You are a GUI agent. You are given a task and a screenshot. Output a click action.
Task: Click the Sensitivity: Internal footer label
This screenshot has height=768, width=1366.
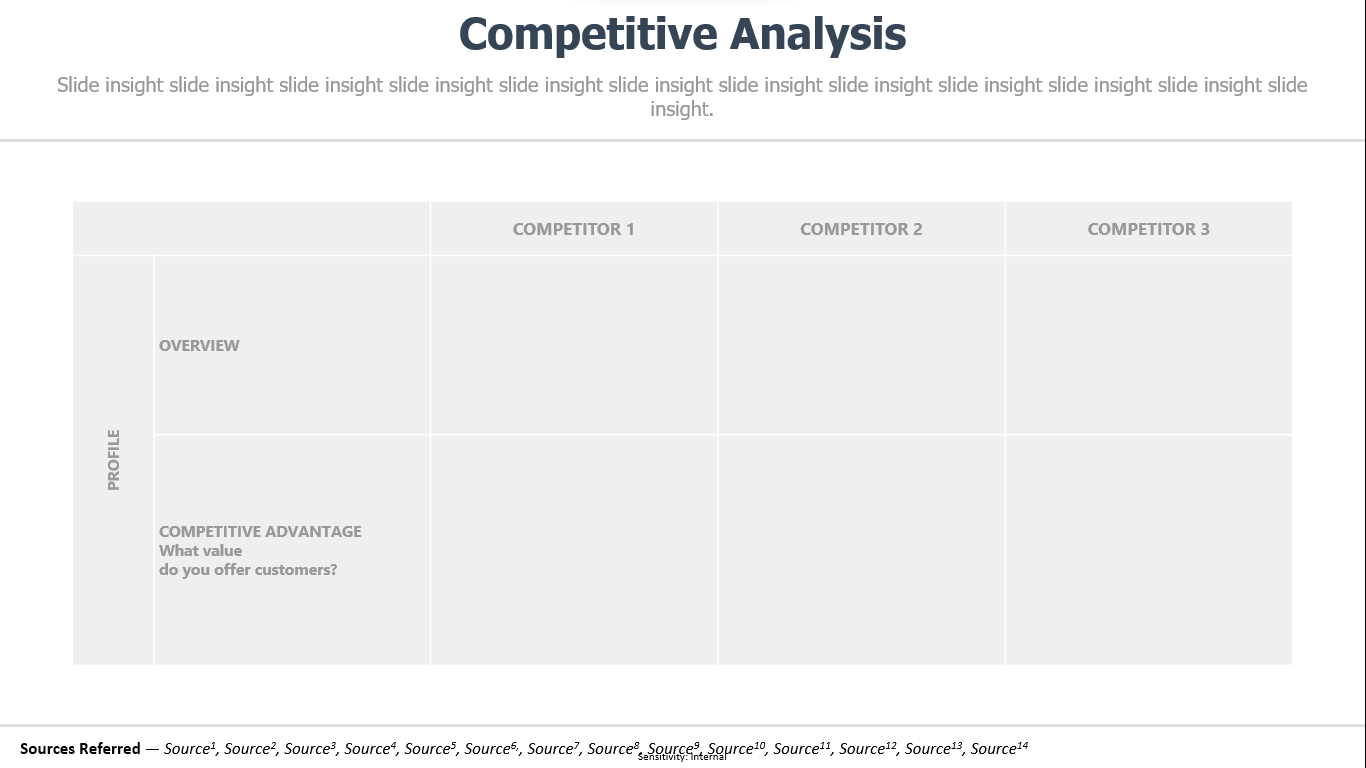click(682, 757)
